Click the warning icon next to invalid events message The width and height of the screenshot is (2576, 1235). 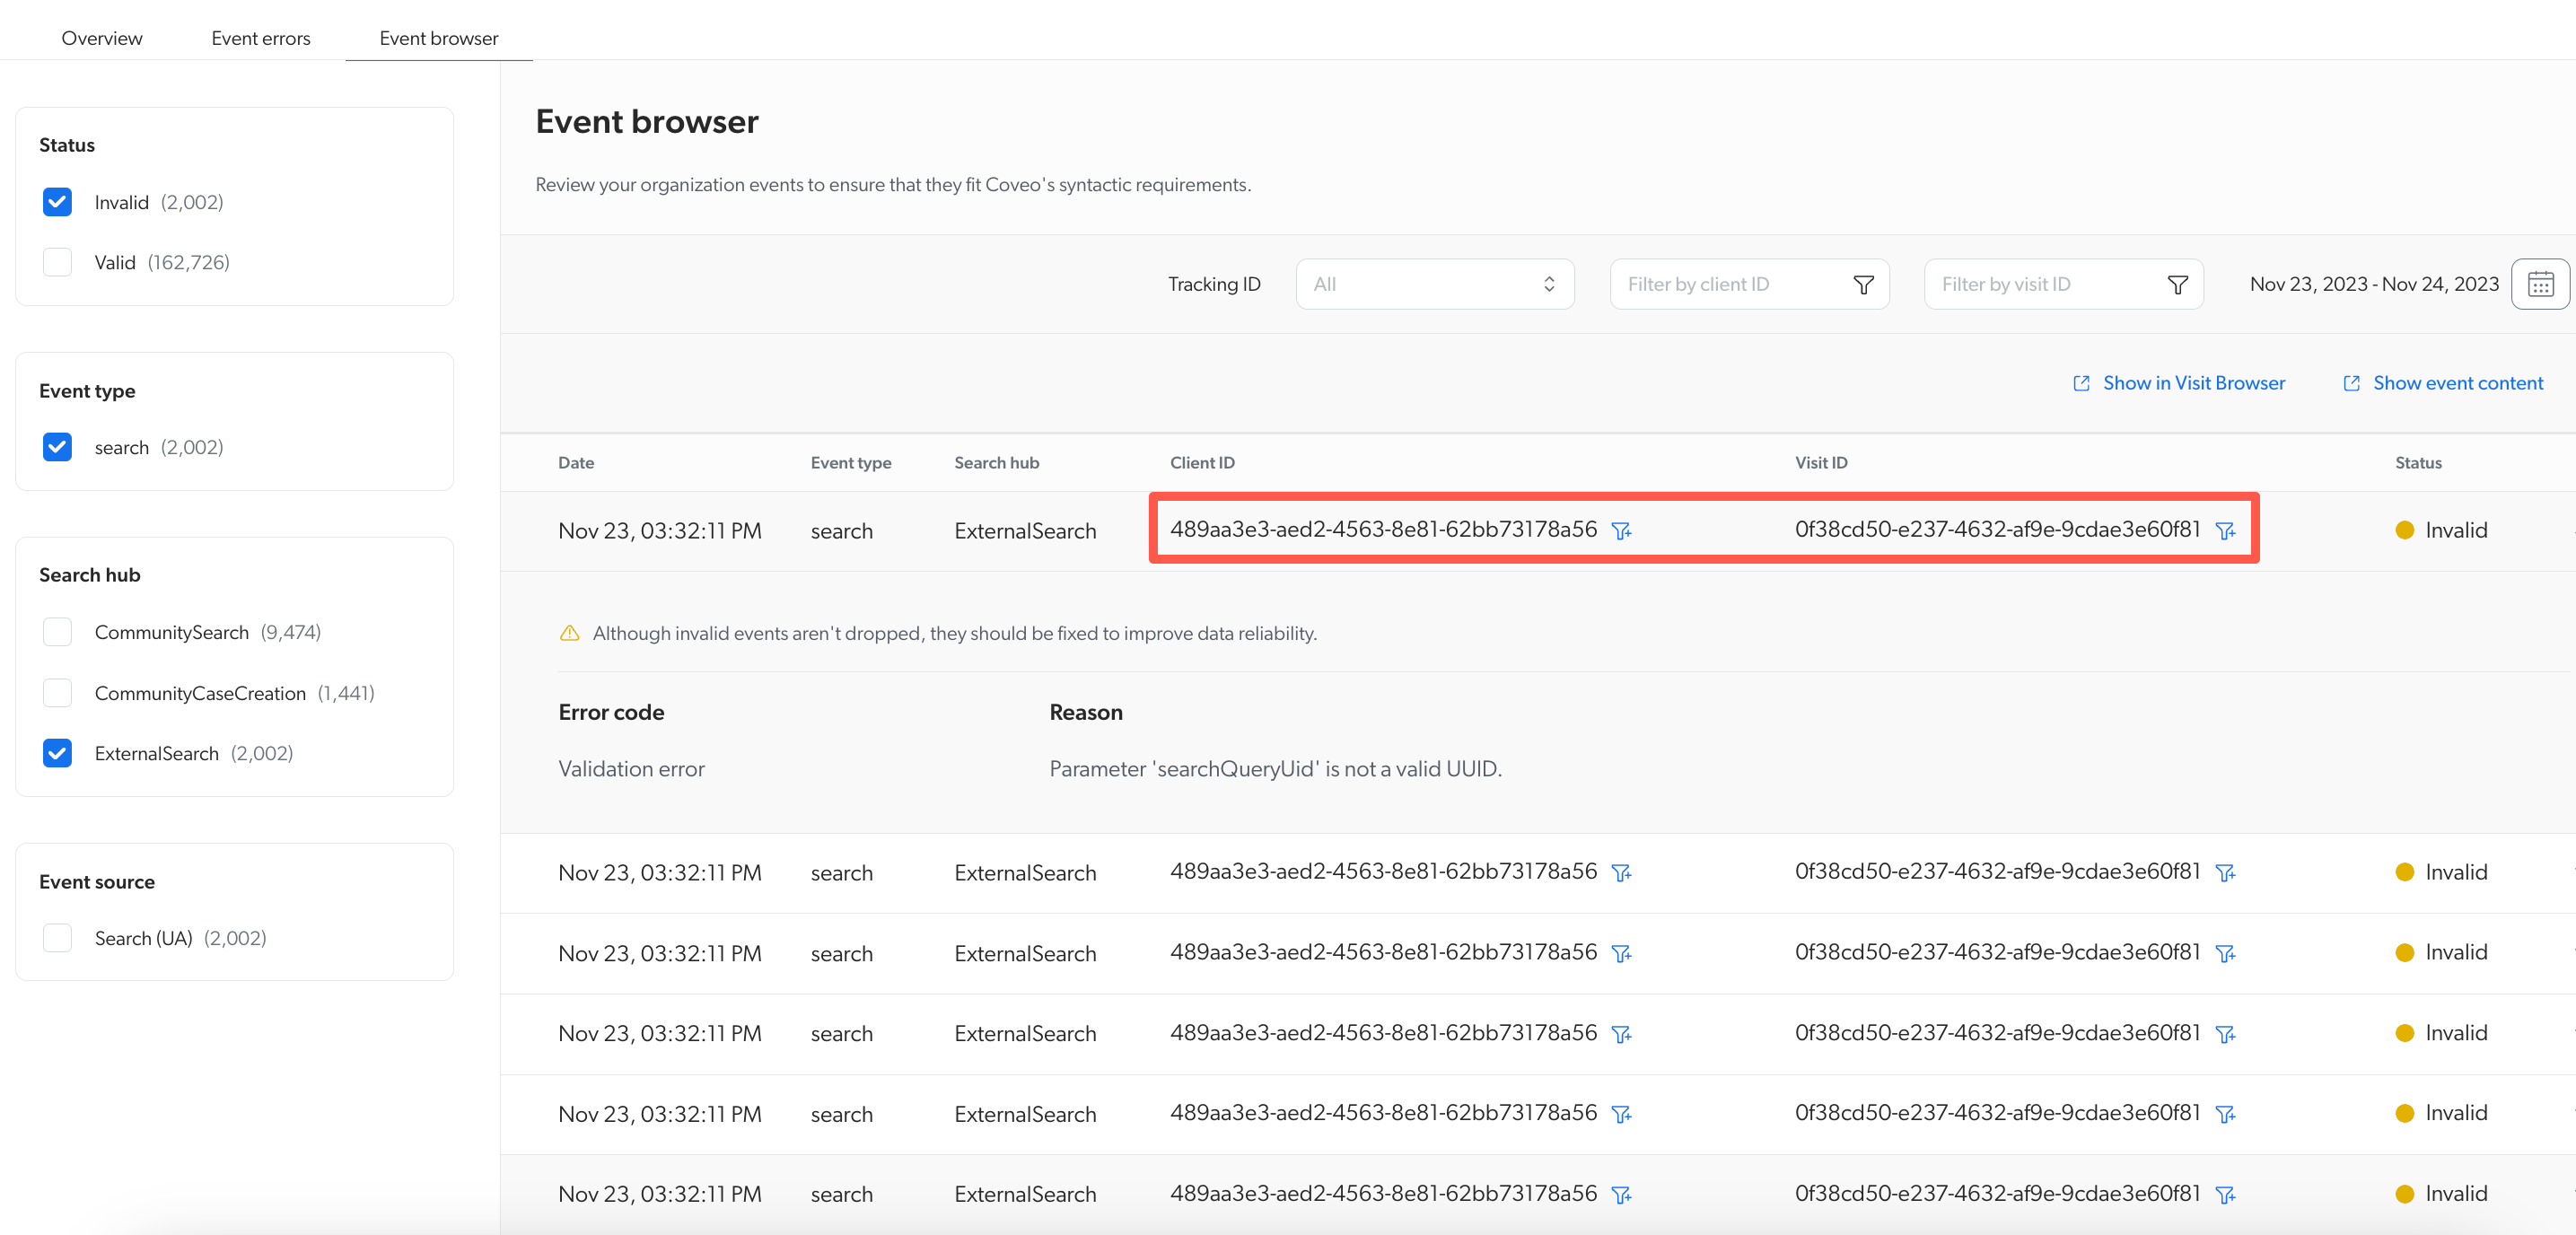tap(569, 632)
